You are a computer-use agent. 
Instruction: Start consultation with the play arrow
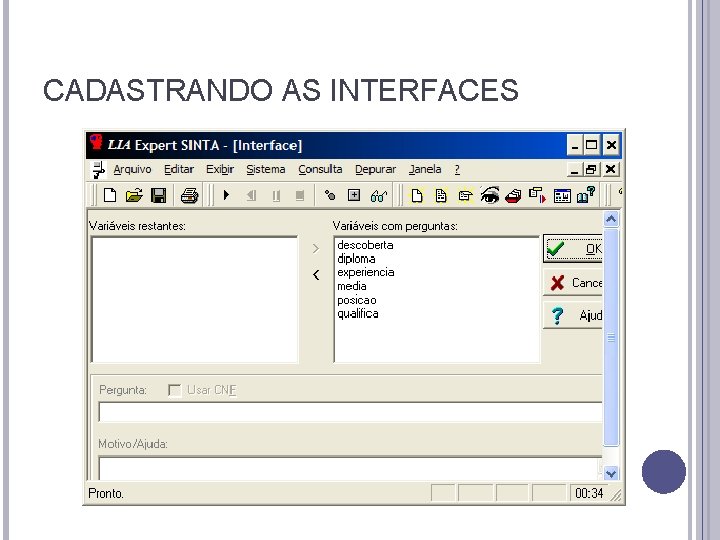pyautogui.click(x=226, y=195)
